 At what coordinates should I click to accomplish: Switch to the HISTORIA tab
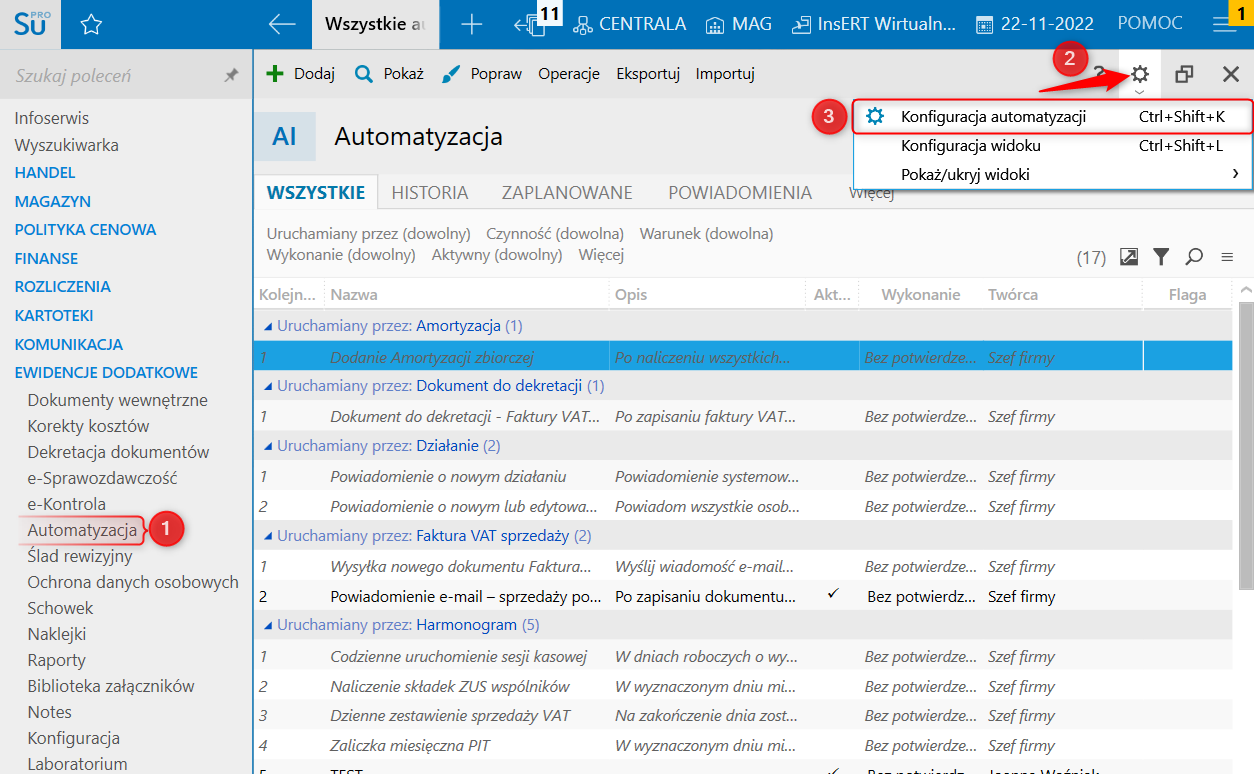(430, 193)
